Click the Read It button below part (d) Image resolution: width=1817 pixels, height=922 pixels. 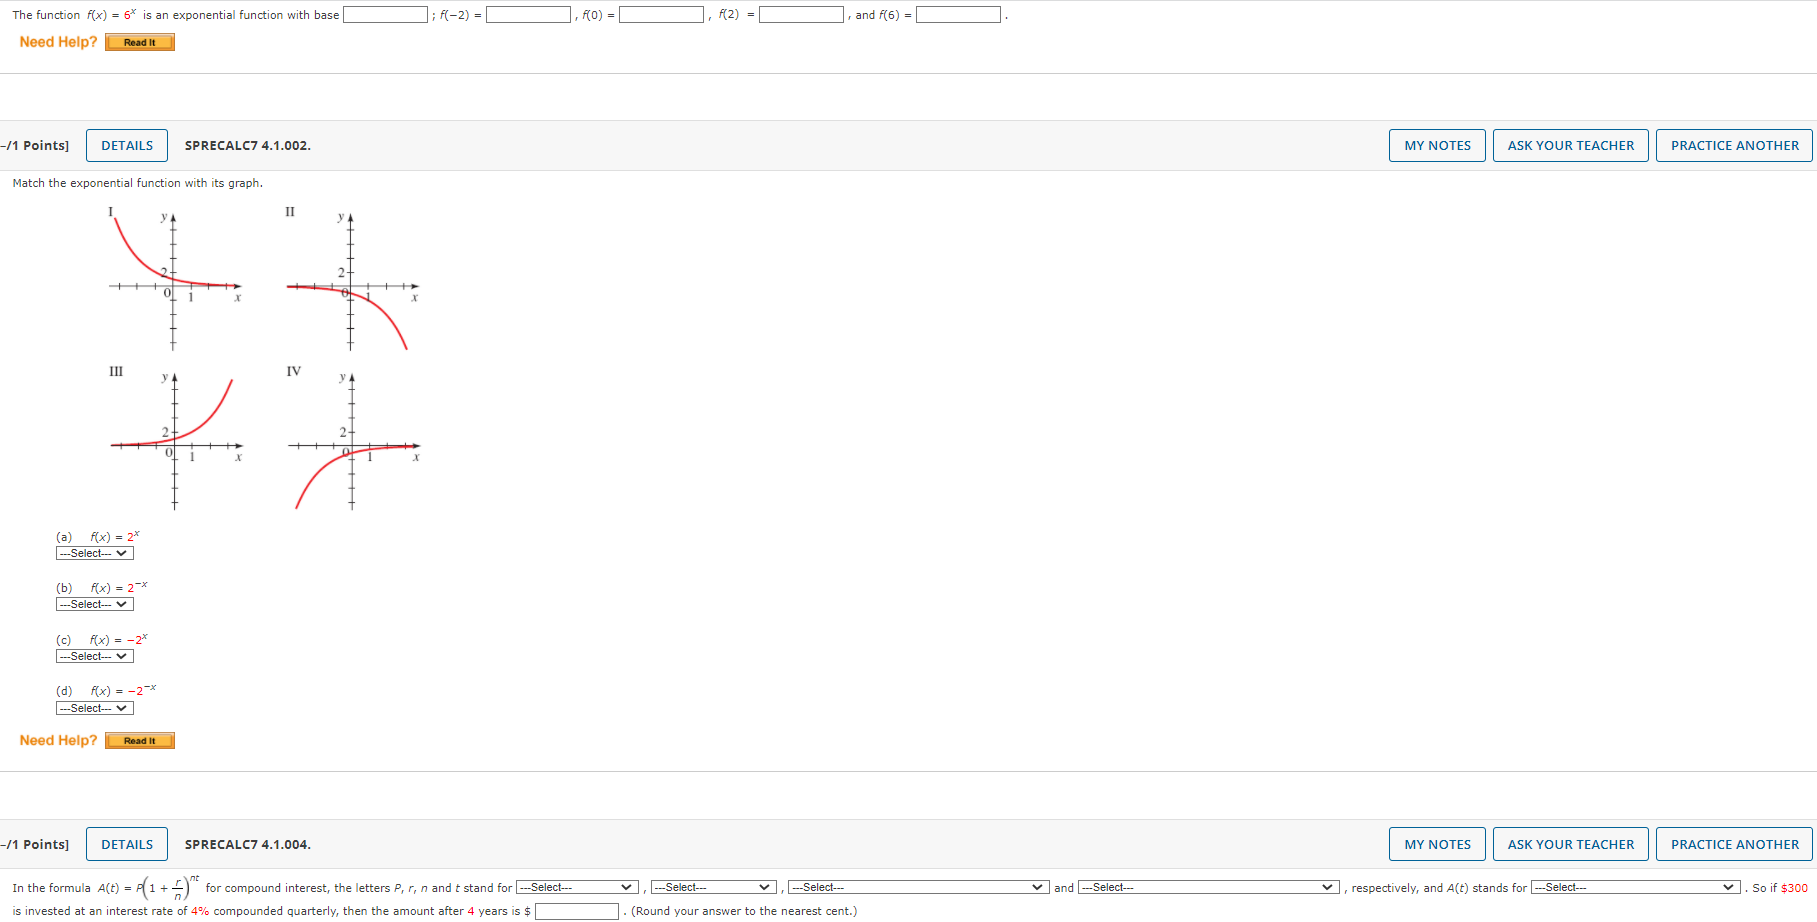tap(140, 741)
